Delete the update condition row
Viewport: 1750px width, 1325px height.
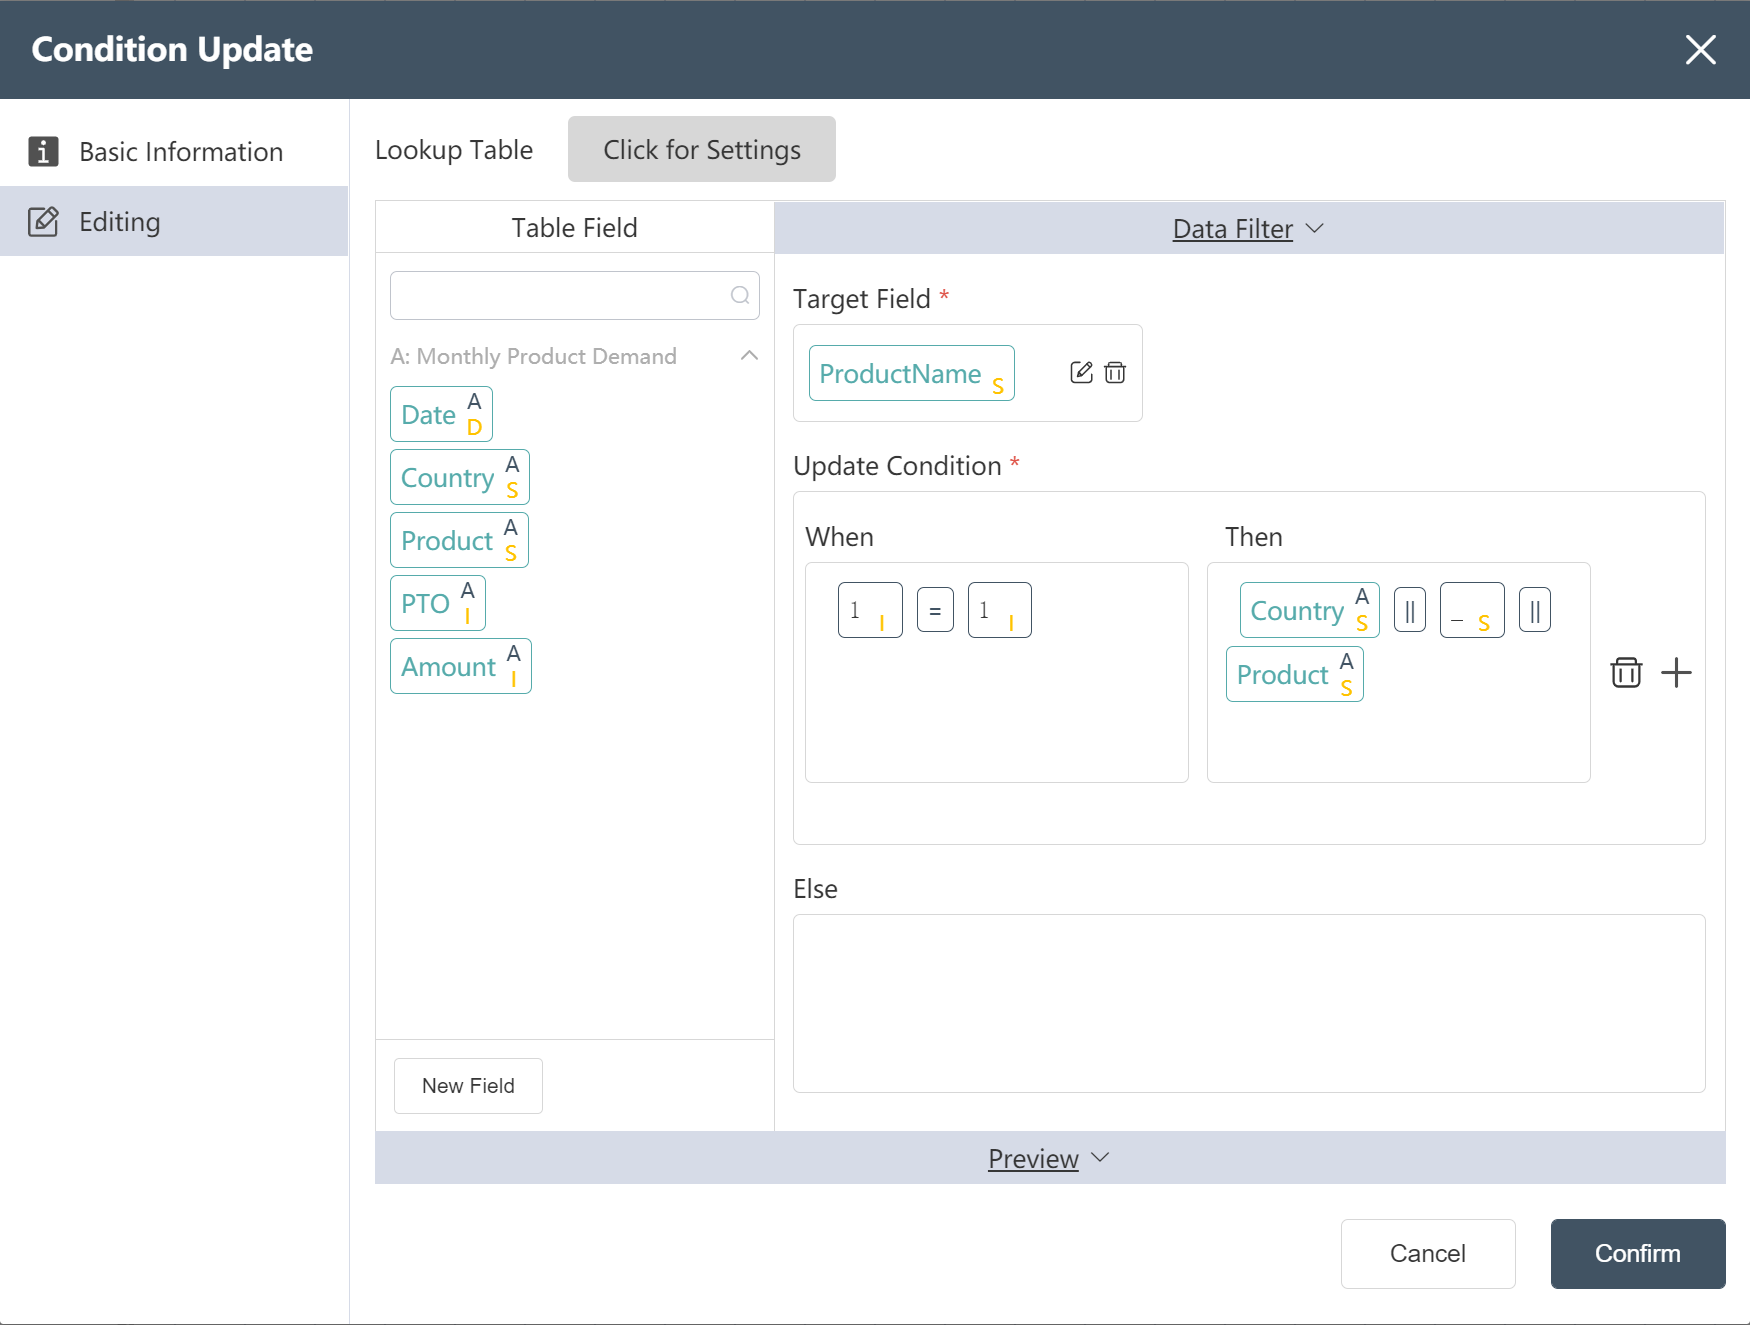[x=1626, y=673]
